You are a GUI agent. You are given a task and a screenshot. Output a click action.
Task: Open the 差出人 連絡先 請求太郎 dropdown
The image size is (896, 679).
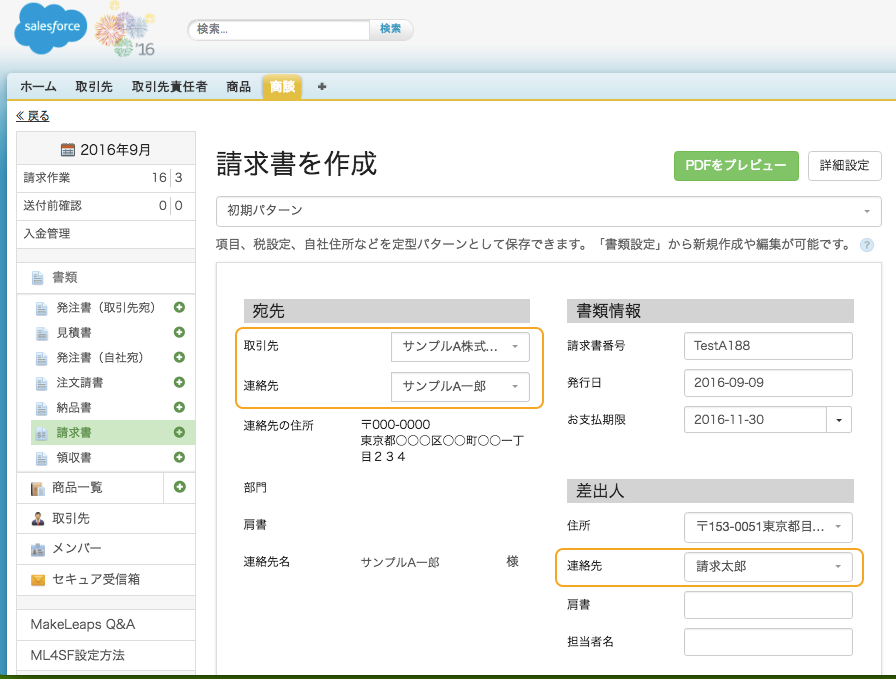pos(767,567)
